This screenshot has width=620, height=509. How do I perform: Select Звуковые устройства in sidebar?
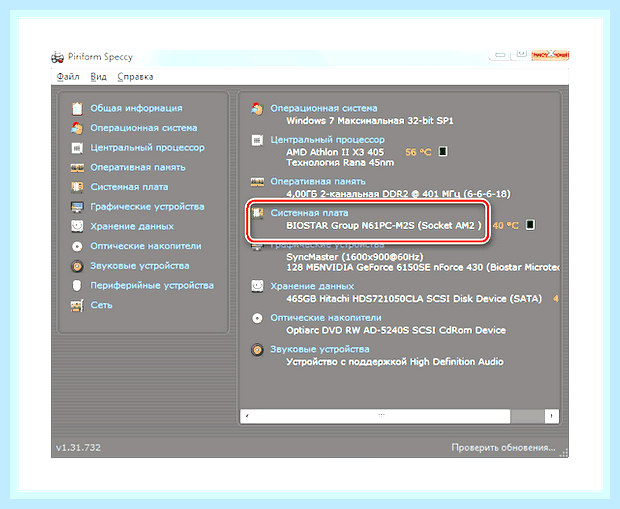click(x=140, y=266)
